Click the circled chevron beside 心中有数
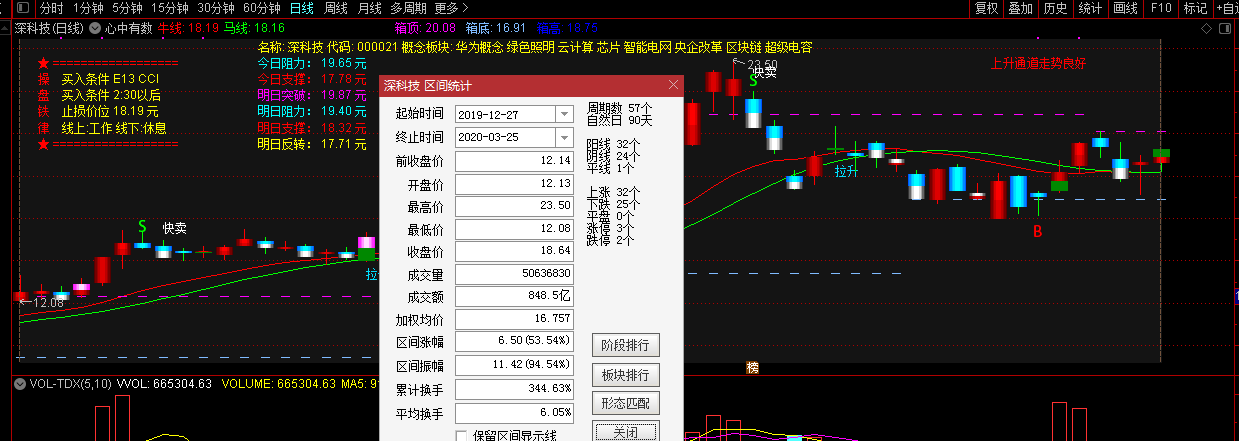This screenshot has width=1239, height=441. (95, 28)
